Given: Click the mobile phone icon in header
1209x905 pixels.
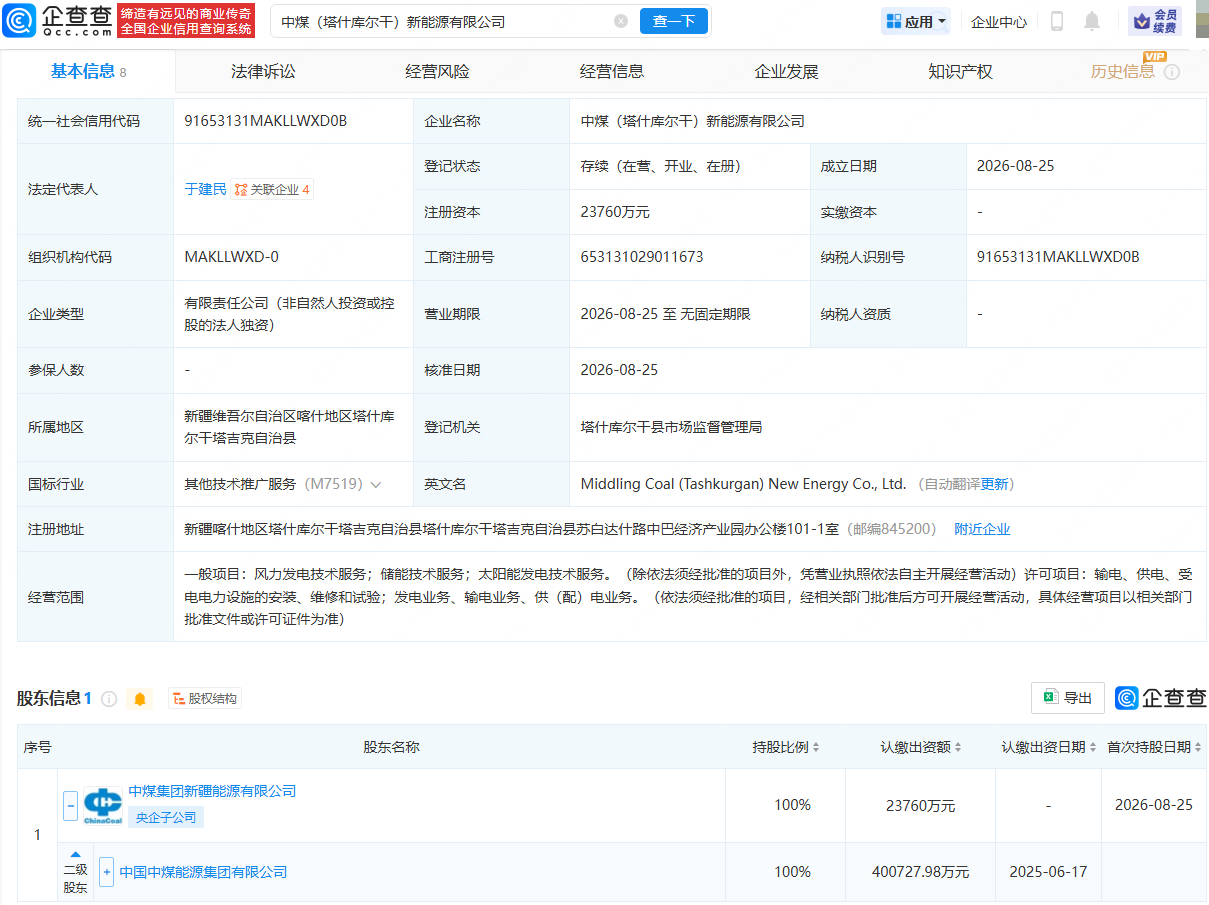Looking at the screenshot, I should (x=1058, y=21).
